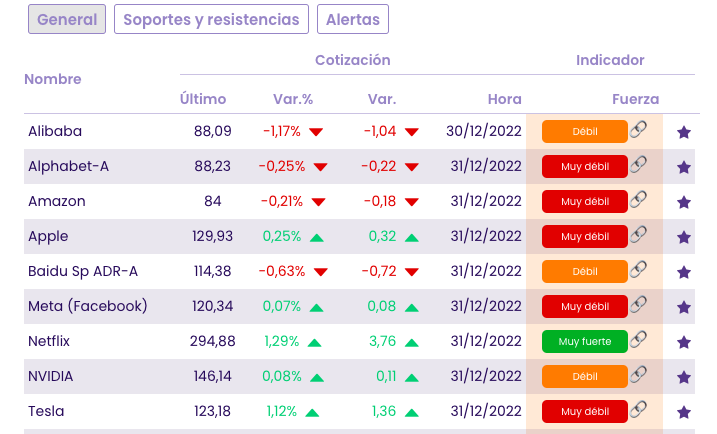Image resolution: width=717 pixels, height=434 pixels.
Task: Click the Fuerza column header
Action: click(635, 99)
